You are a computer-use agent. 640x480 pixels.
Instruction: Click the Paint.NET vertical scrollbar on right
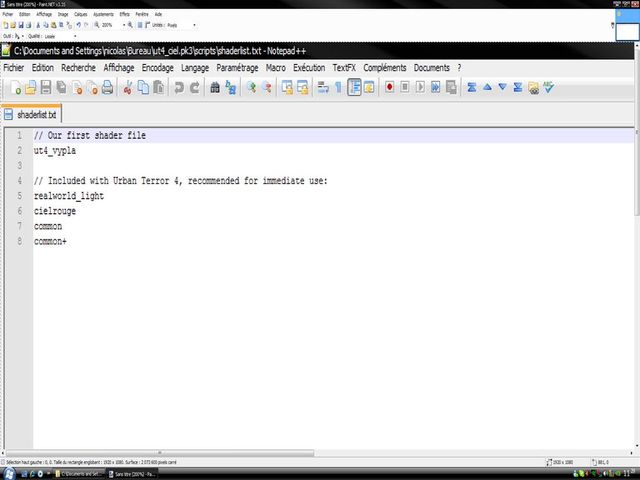[637, 131]
